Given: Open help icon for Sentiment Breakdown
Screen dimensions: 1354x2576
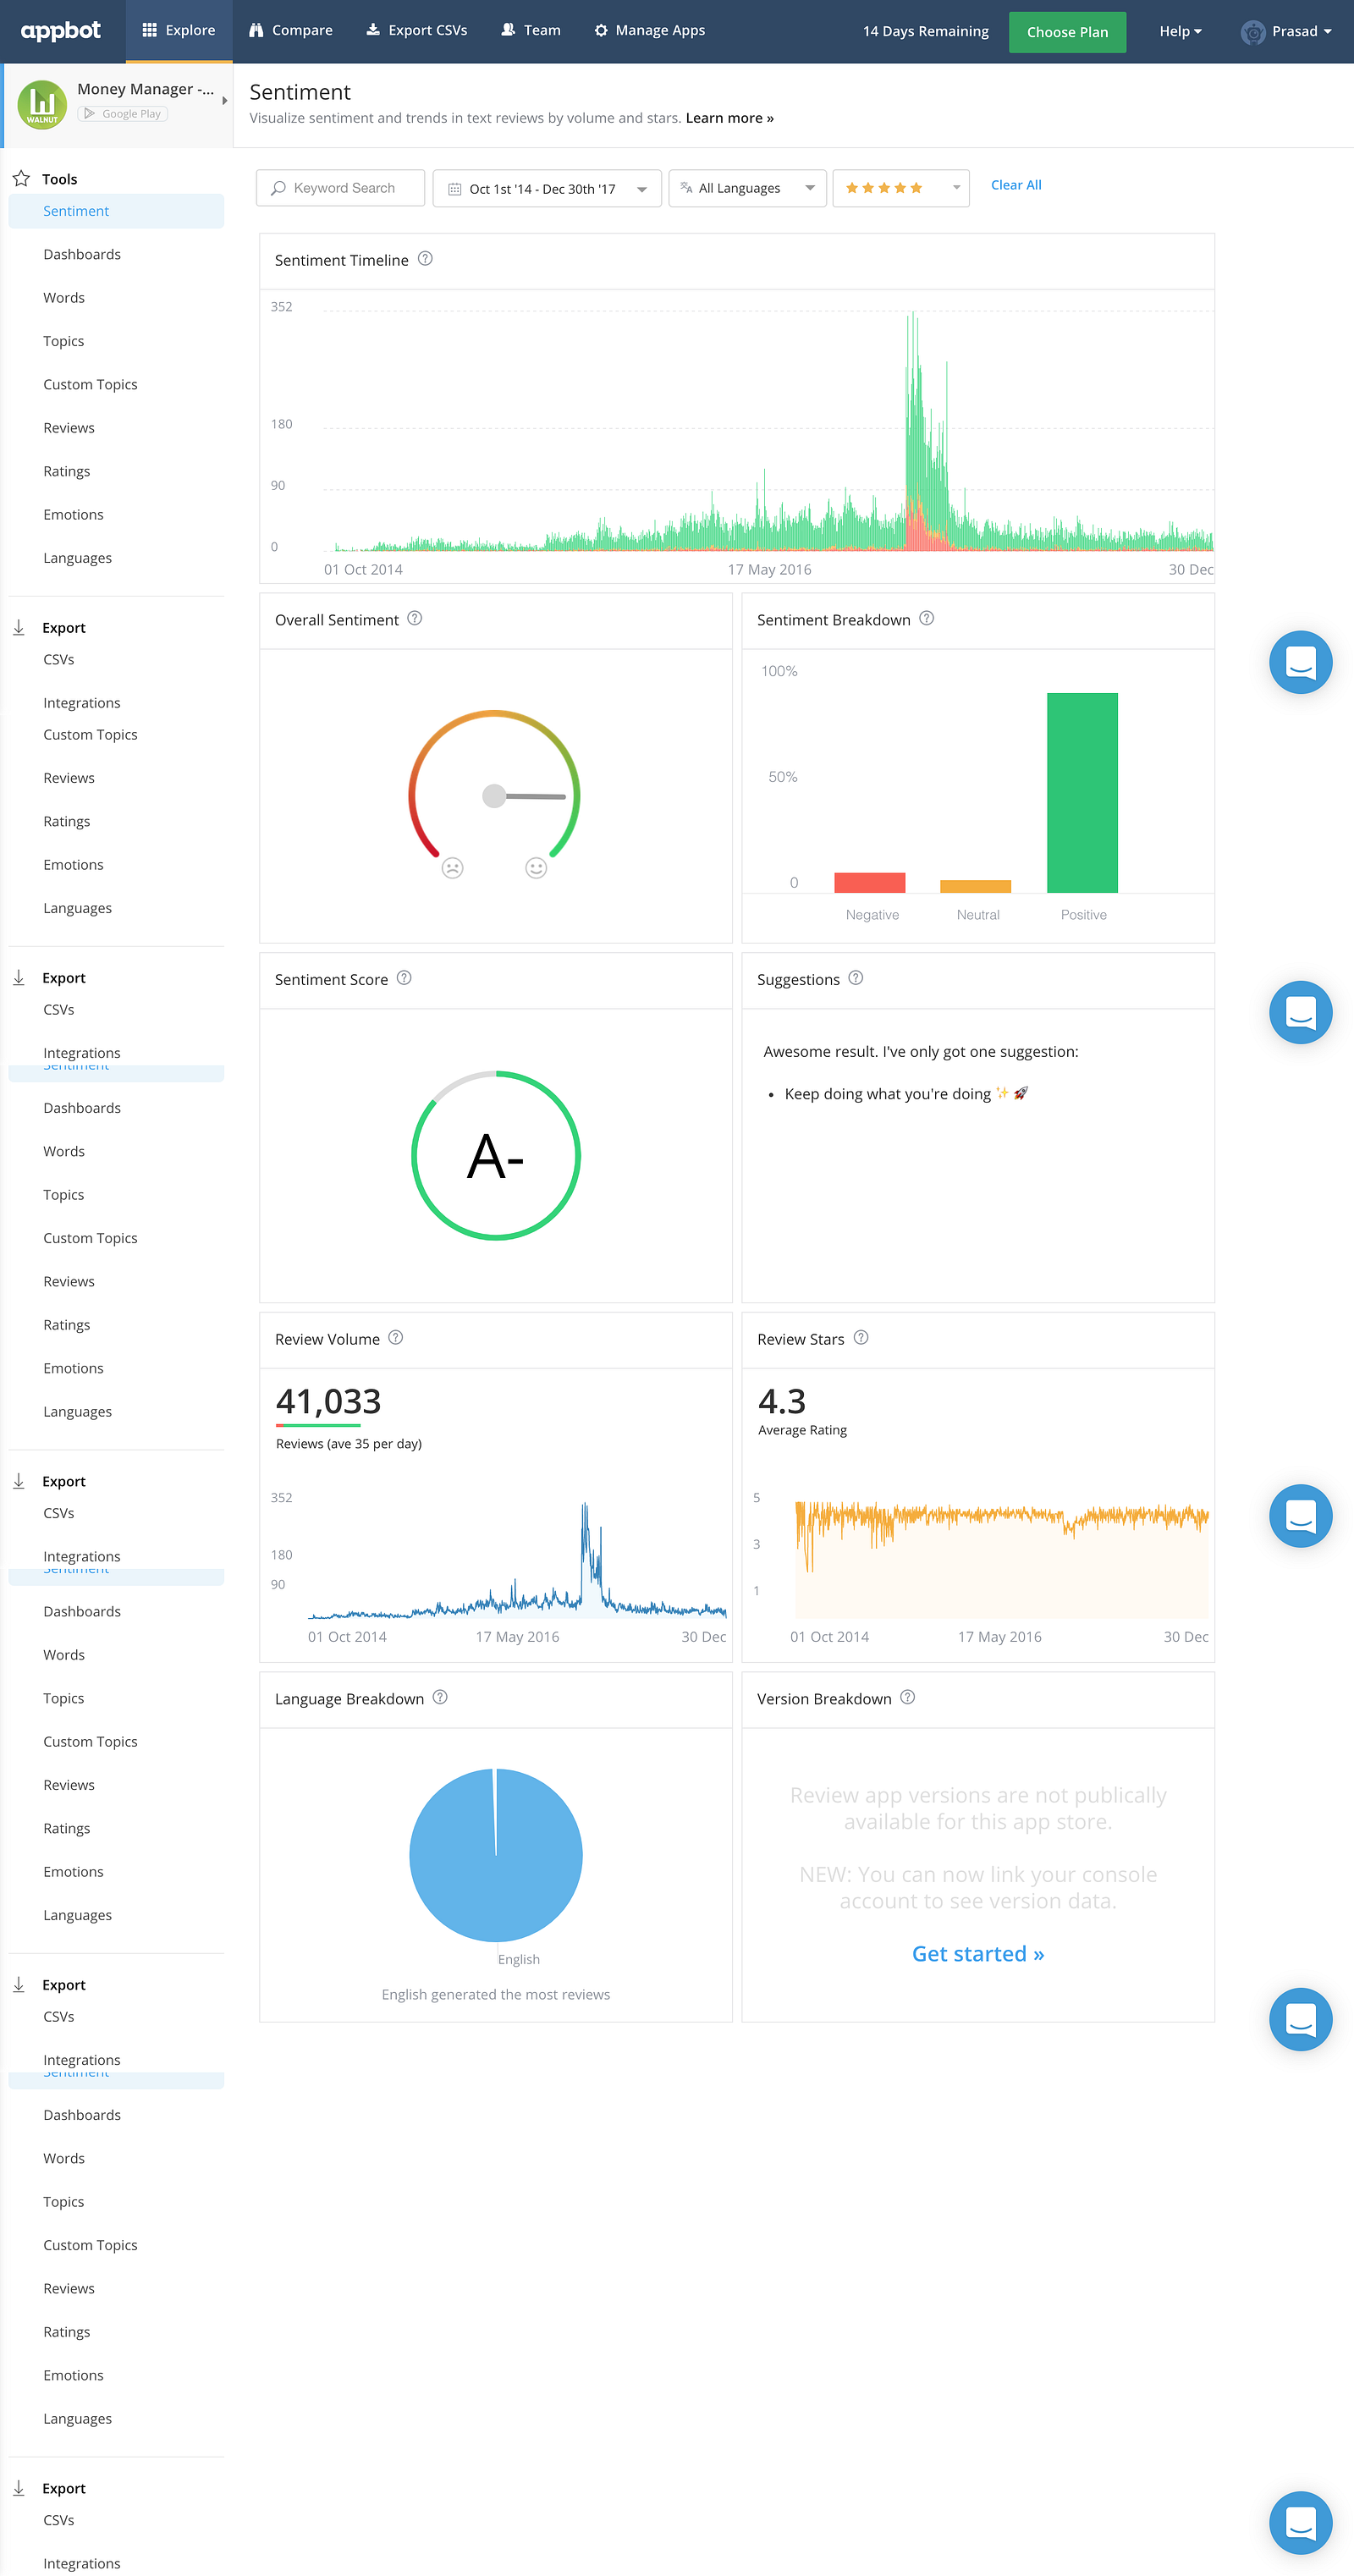Looking at the screenshot, I should click(x=927, y=619).
